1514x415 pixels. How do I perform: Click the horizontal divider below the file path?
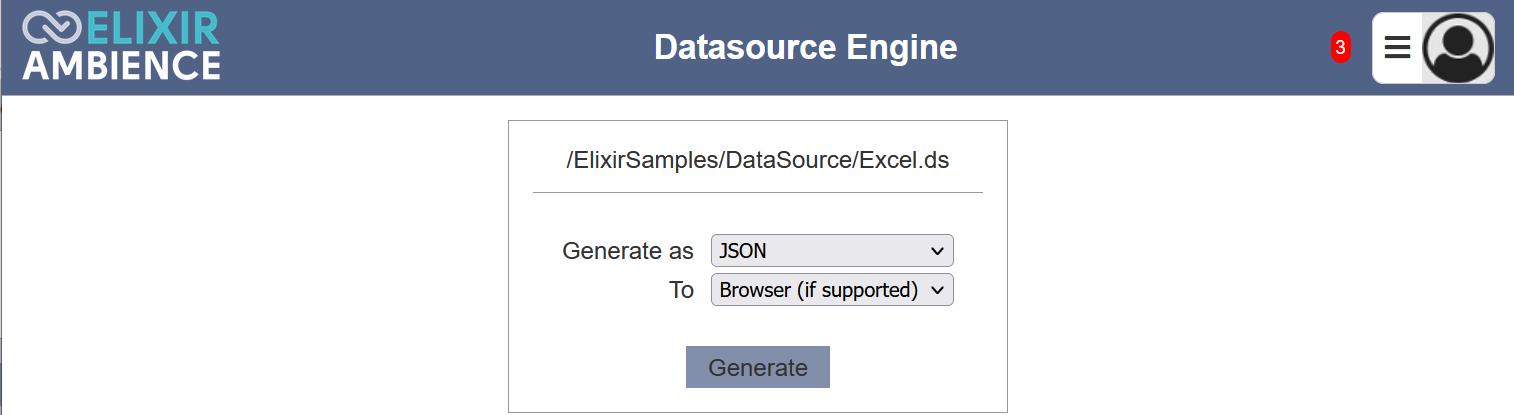point(758,192)
